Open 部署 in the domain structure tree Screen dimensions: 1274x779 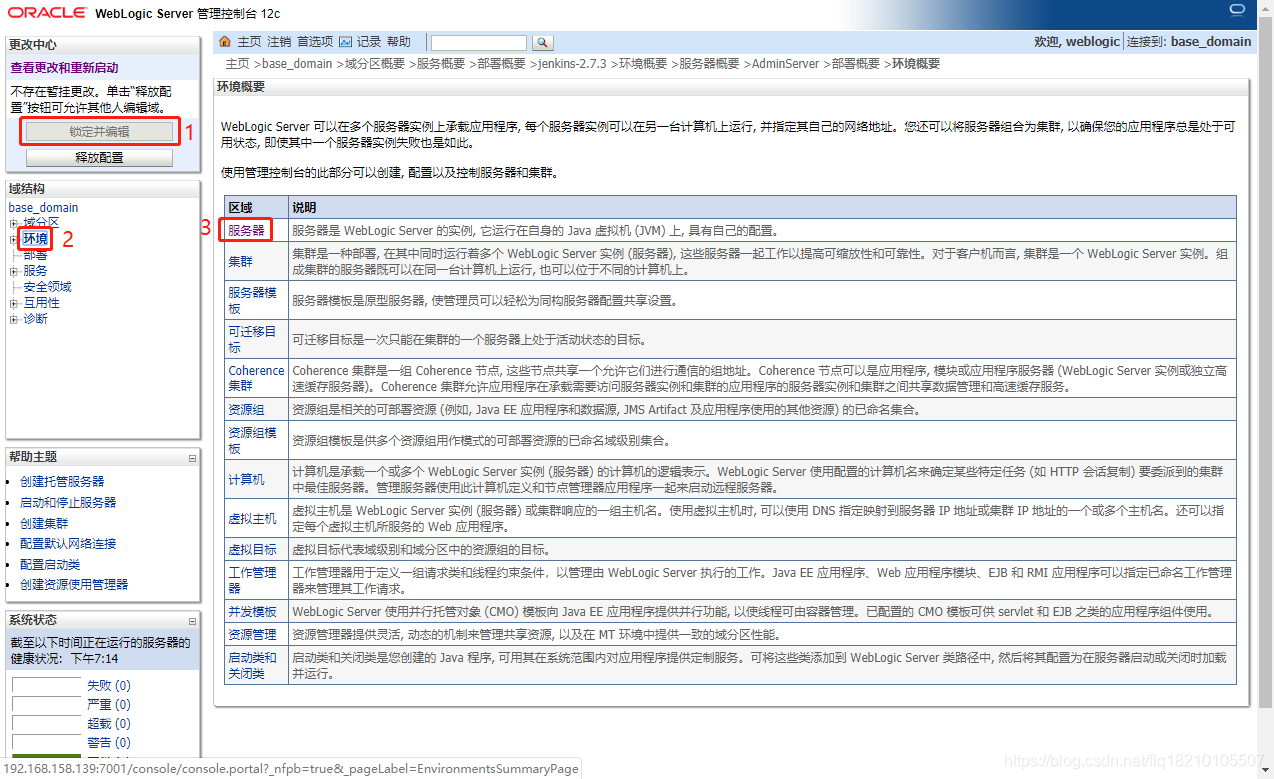[x=35, y=255]
